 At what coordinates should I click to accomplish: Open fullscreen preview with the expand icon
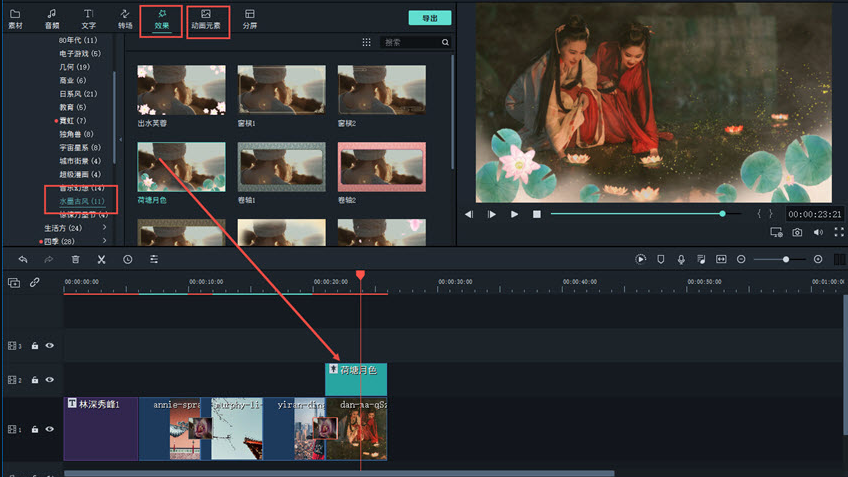tap(839, 232)
